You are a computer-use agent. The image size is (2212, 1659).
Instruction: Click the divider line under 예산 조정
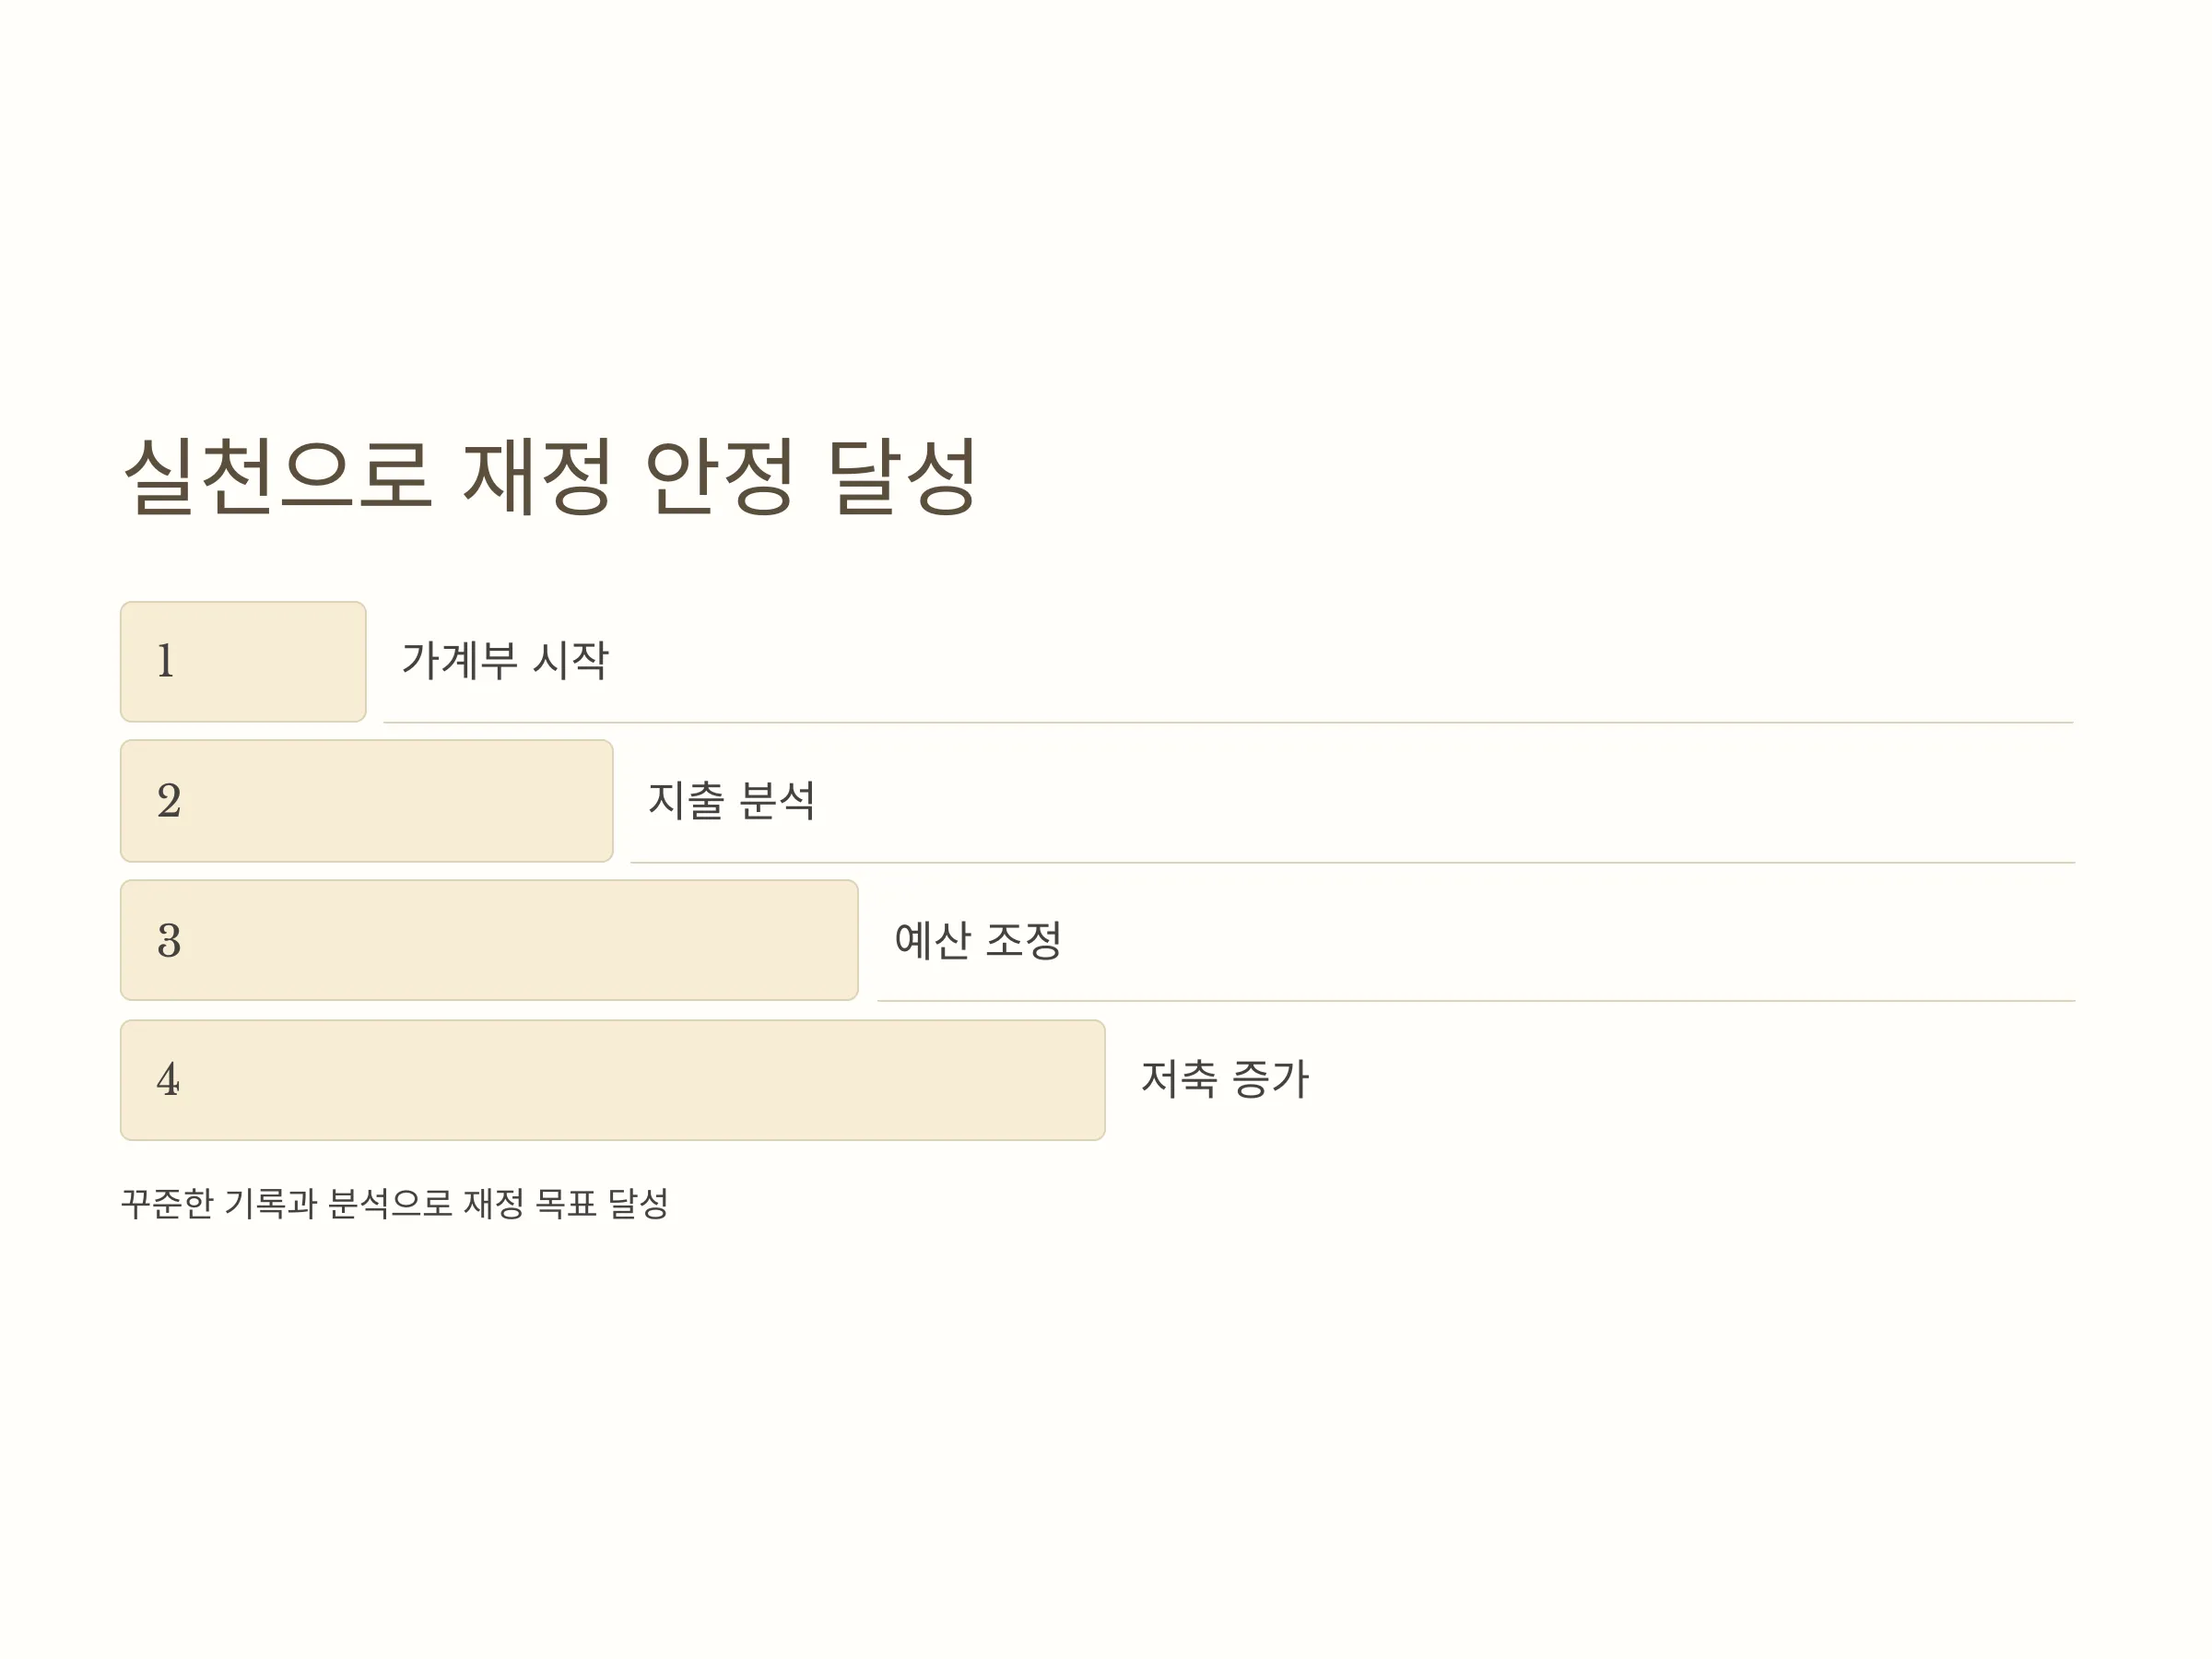pyautogui.click(x=1476, y=1000)
